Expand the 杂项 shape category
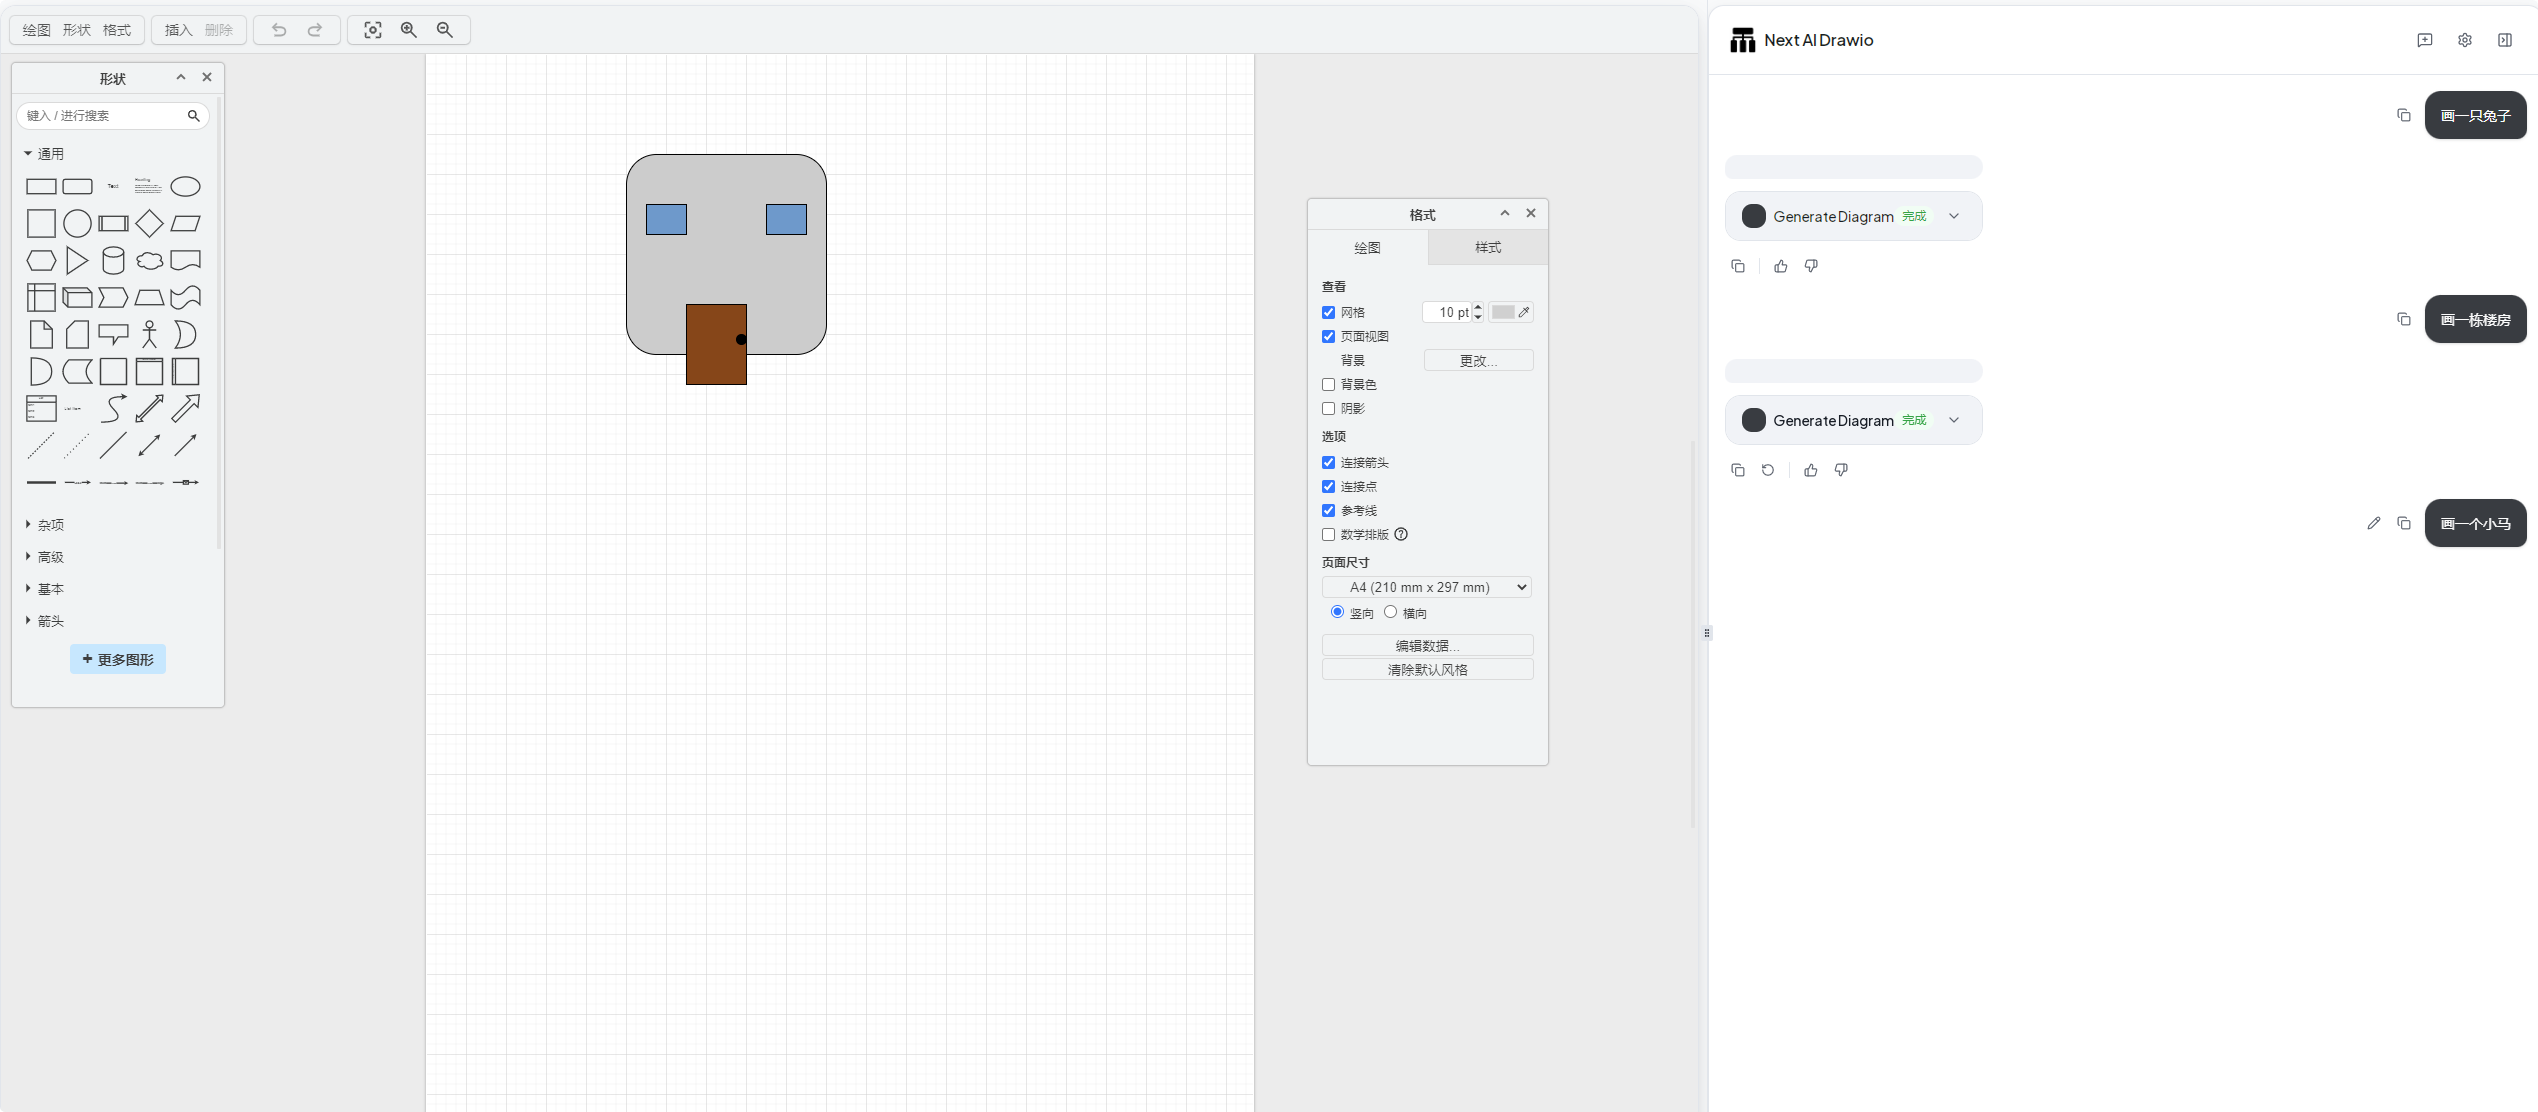Viewport: 2538px width, 1112px height. (x=50, y=525)
